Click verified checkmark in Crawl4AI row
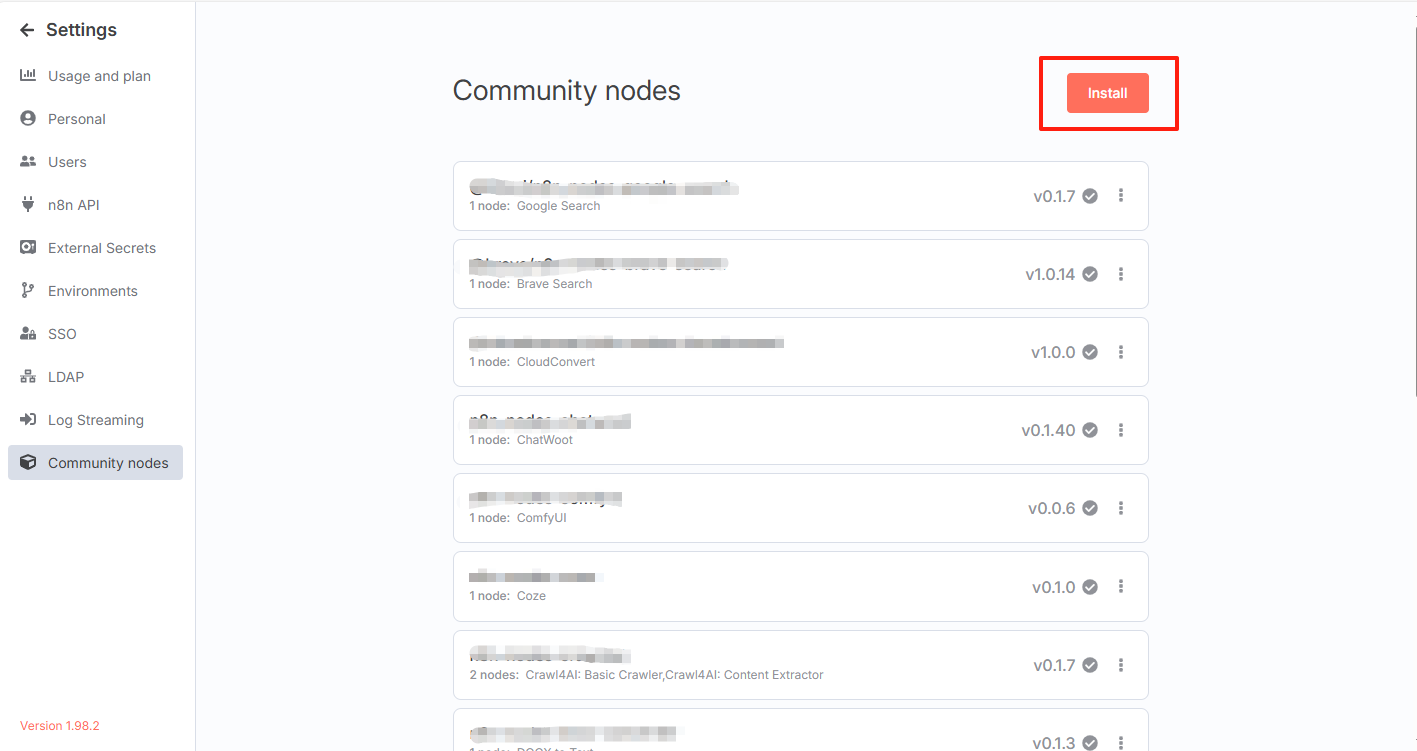The image size is (1417, 751). [x=1090, y=665]
